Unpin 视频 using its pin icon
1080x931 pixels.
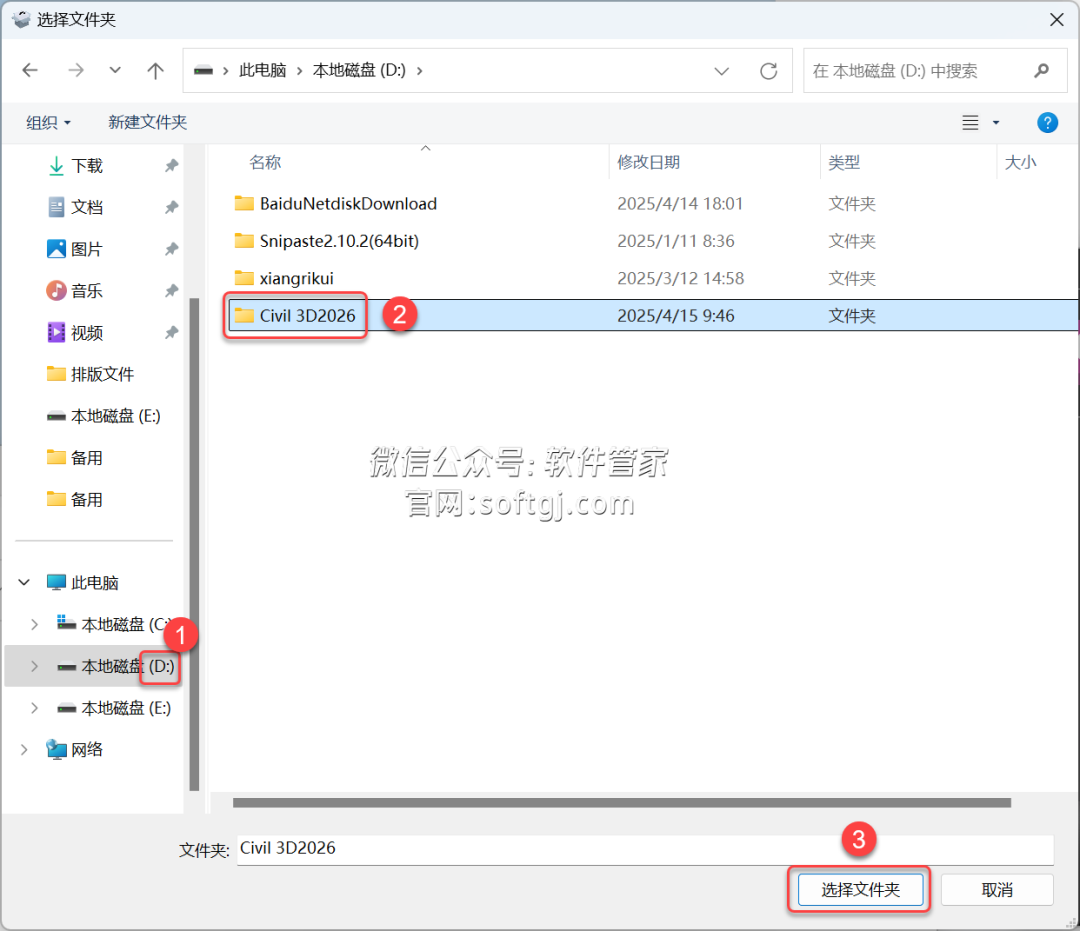coord(172,333)
